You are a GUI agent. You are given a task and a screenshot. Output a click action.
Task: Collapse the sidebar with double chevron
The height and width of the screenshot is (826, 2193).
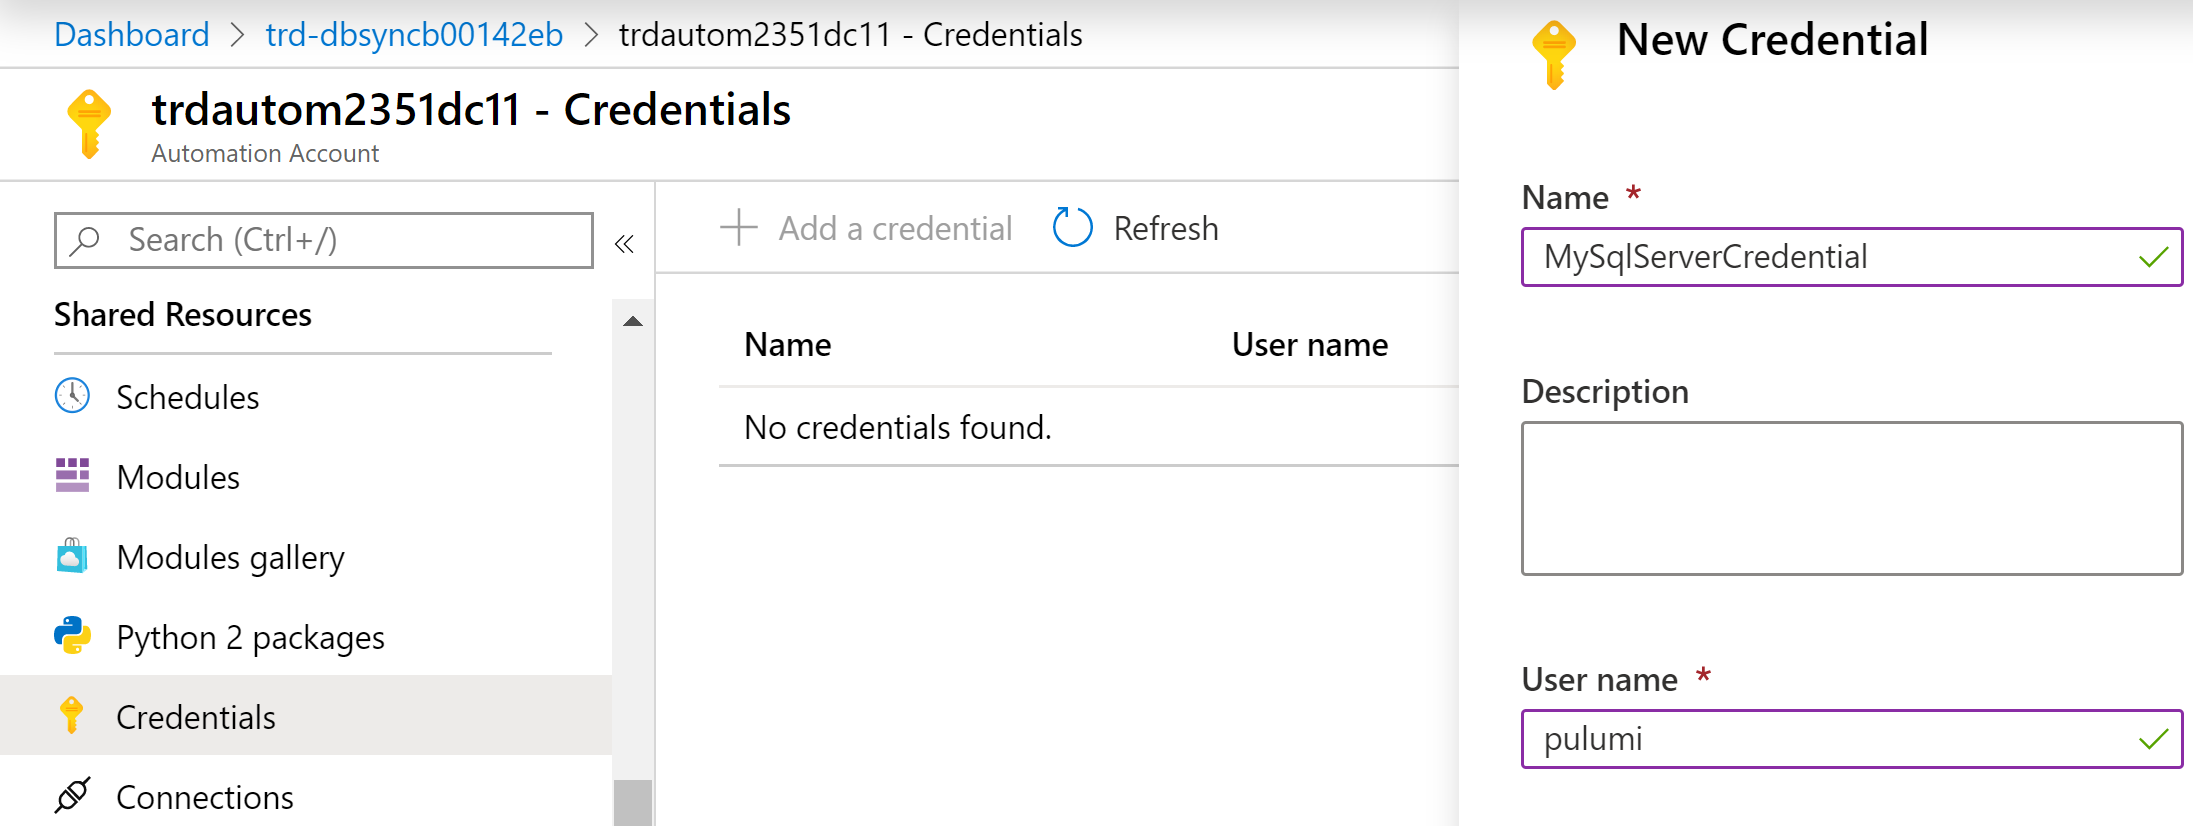coord(624,244)
